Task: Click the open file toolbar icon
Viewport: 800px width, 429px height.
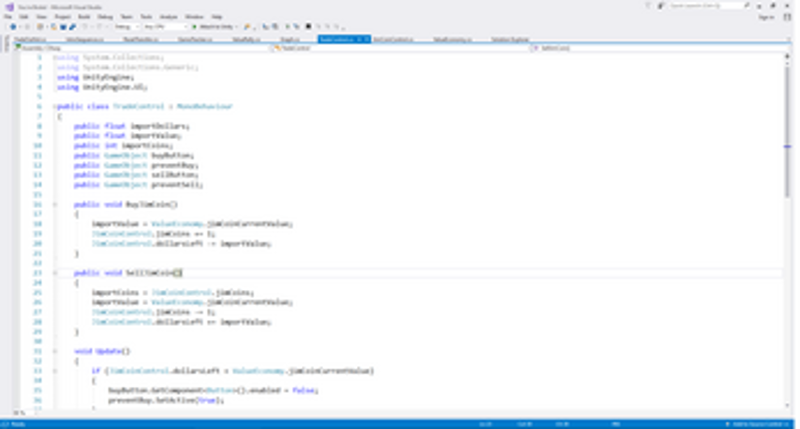Action: [x=54, y=27]
